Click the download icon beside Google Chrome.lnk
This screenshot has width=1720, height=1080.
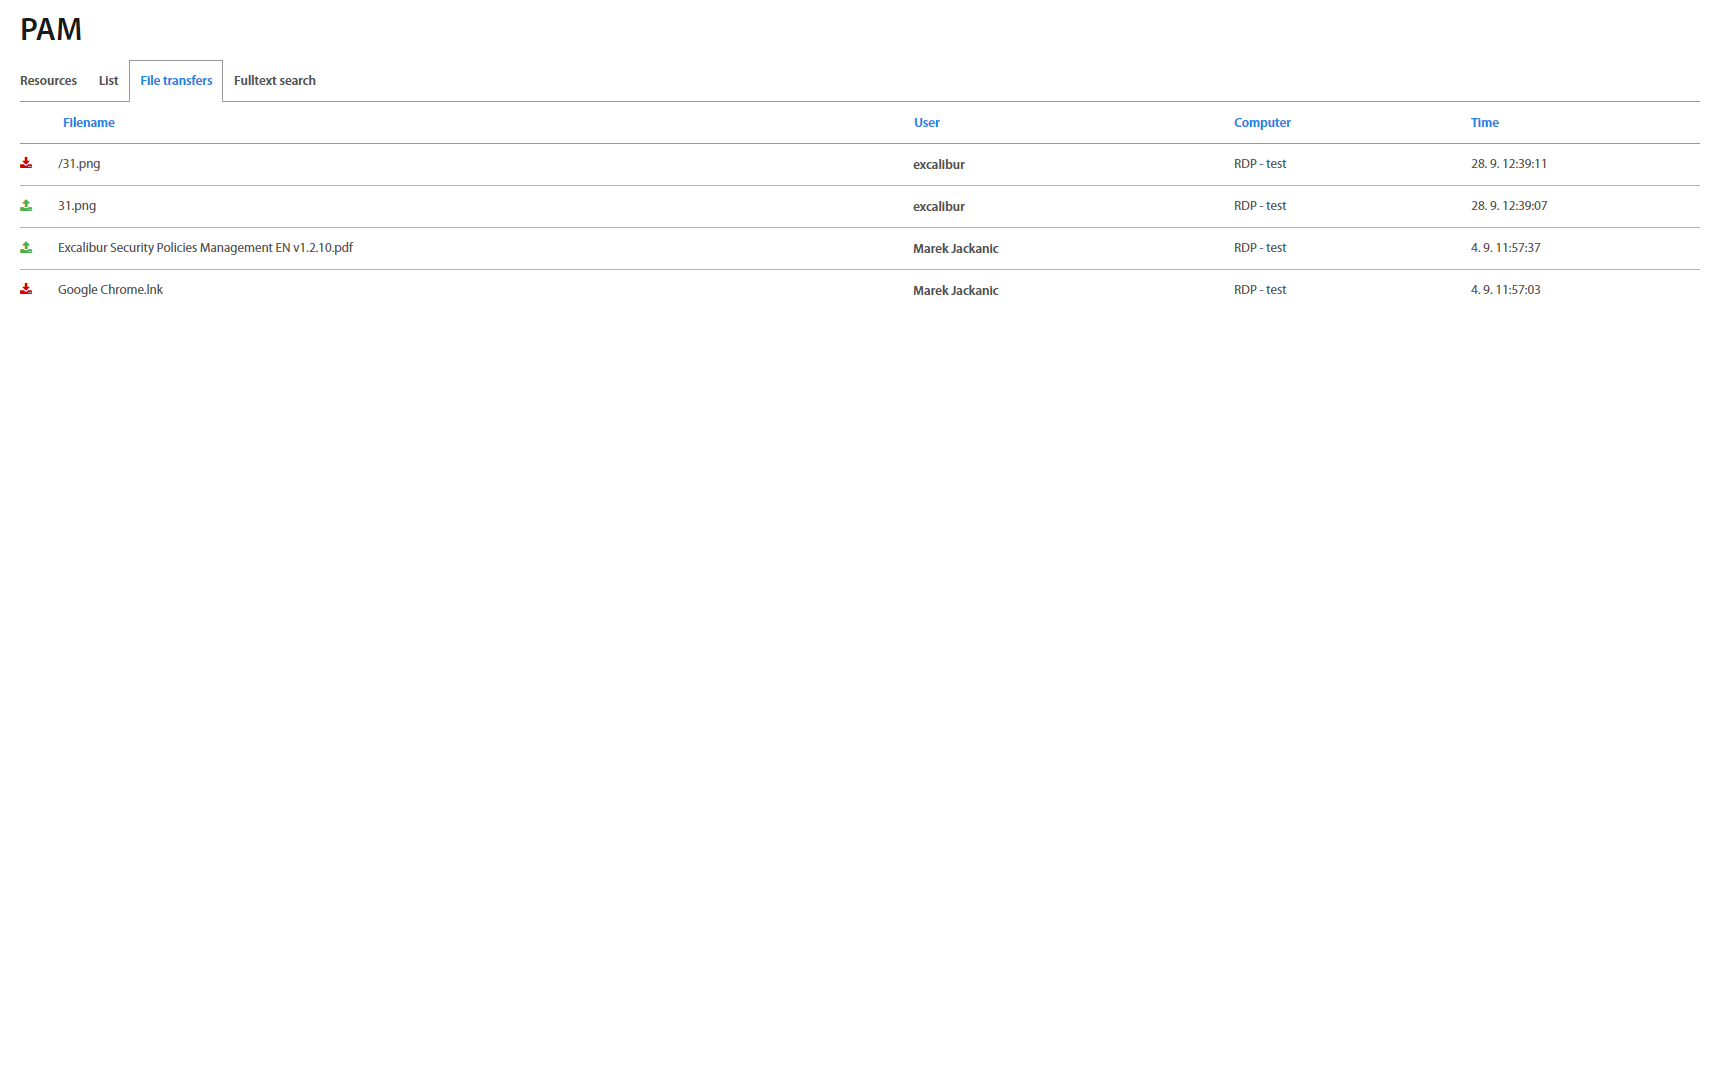point(26,289)
